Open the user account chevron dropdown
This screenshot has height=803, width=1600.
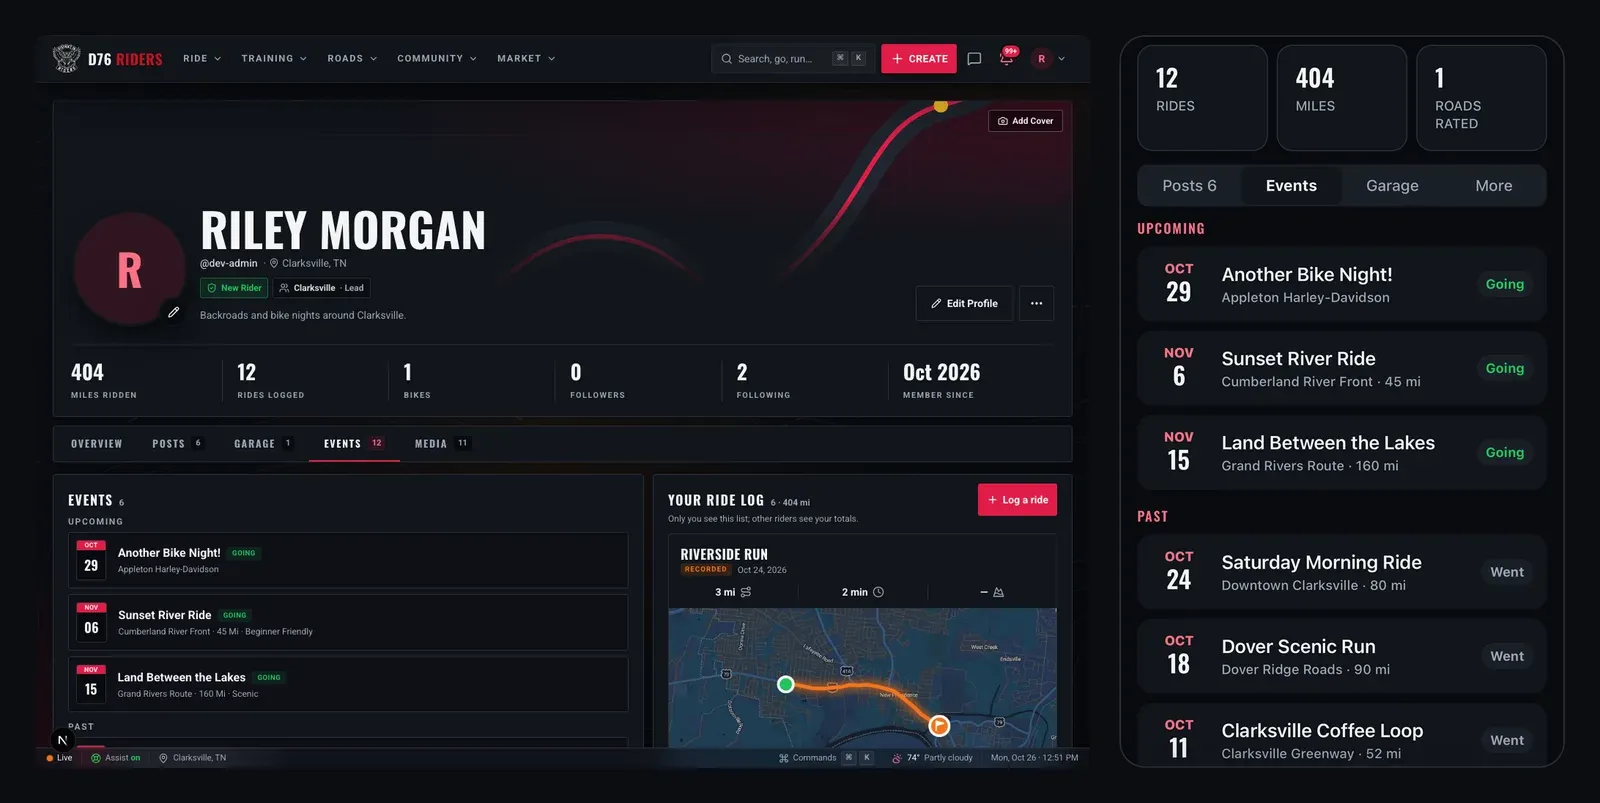click(x=1062, y=59)
